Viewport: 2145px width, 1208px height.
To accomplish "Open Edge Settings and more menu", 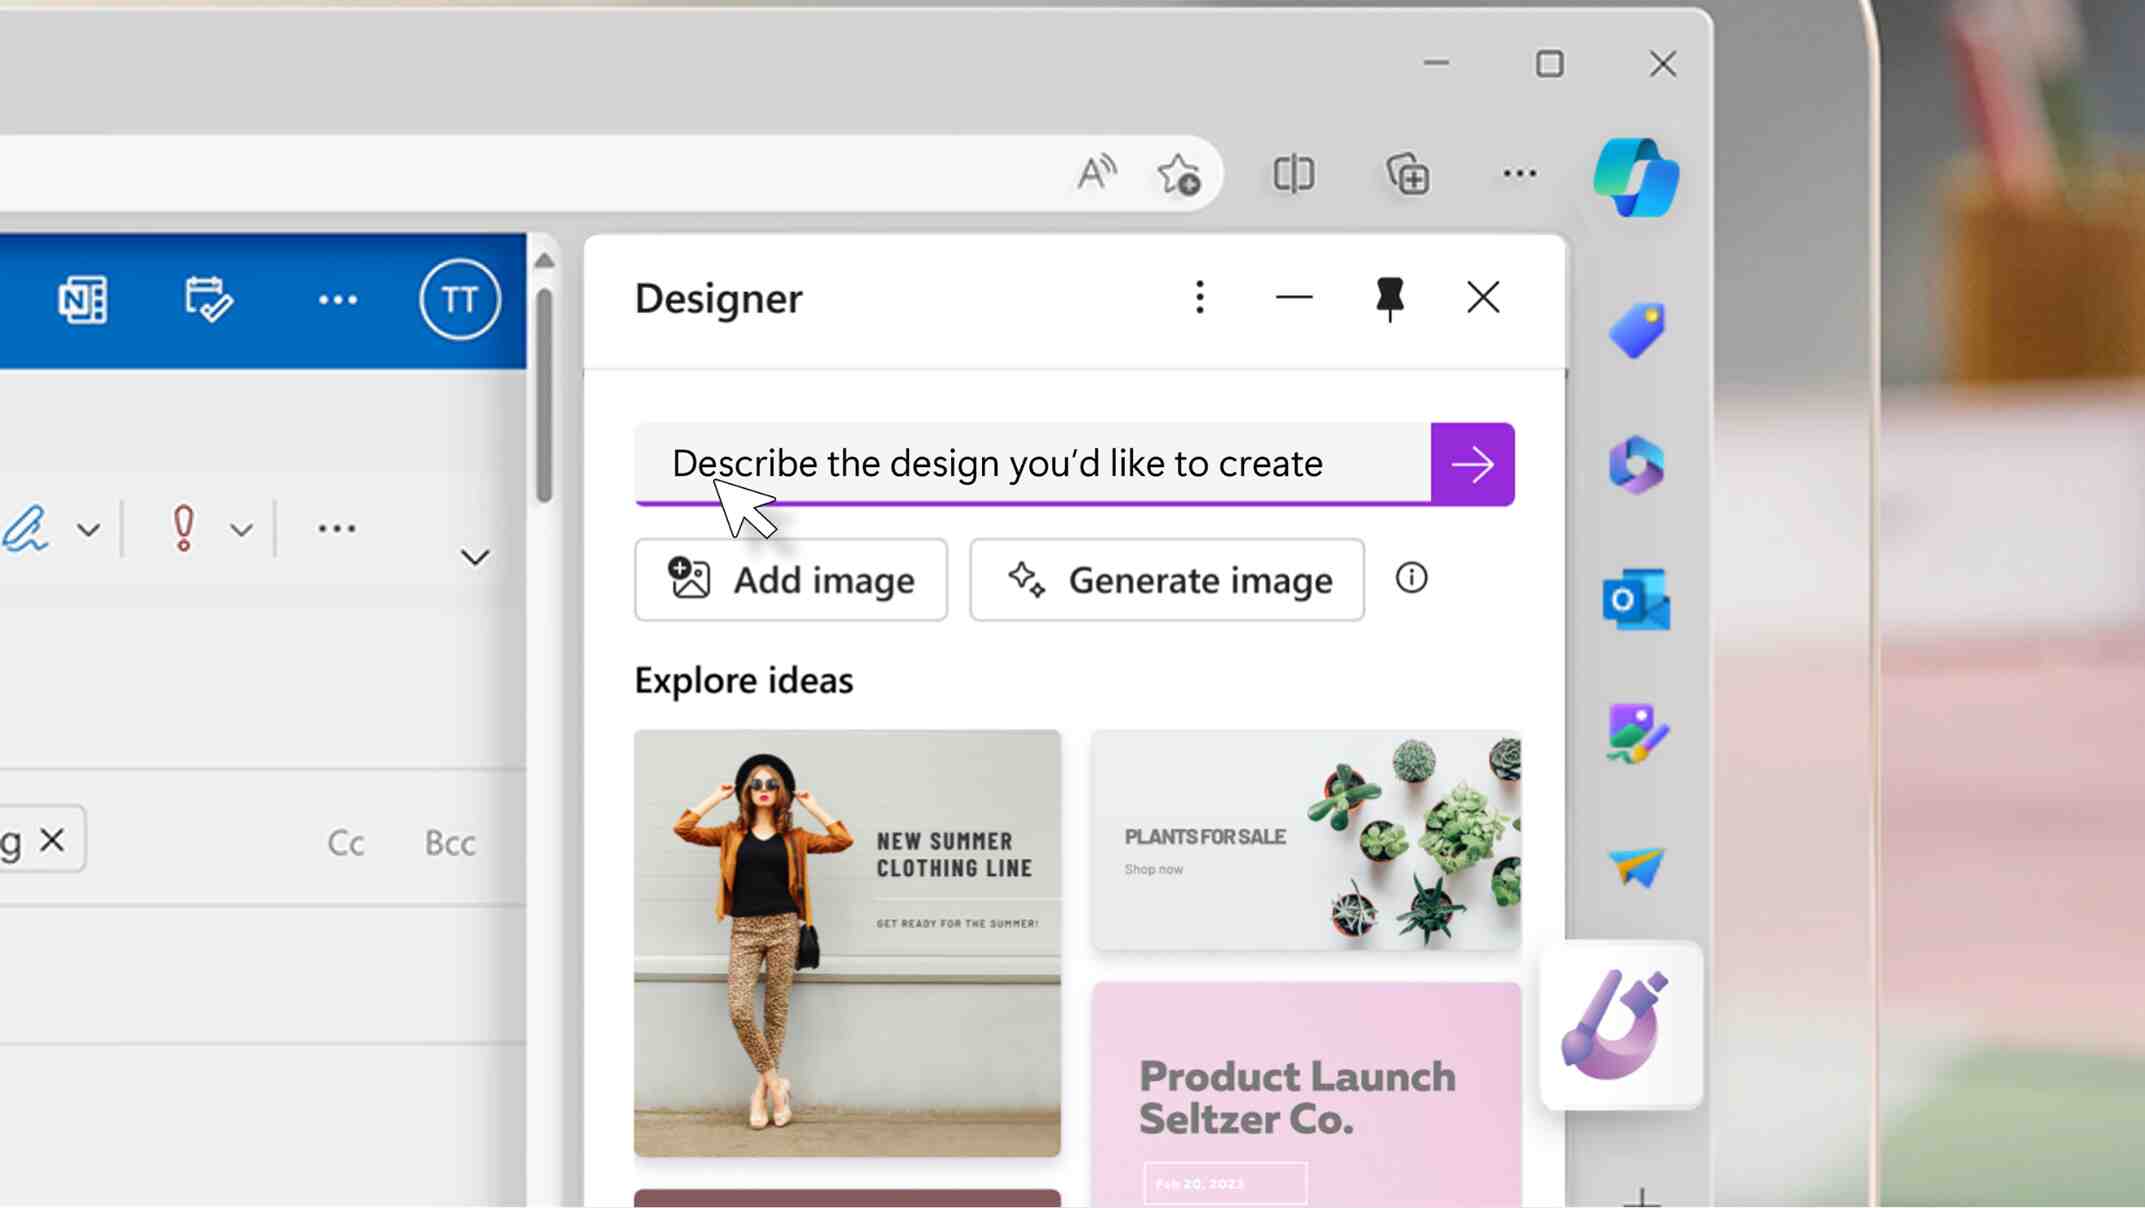I will pos(1519,174).
